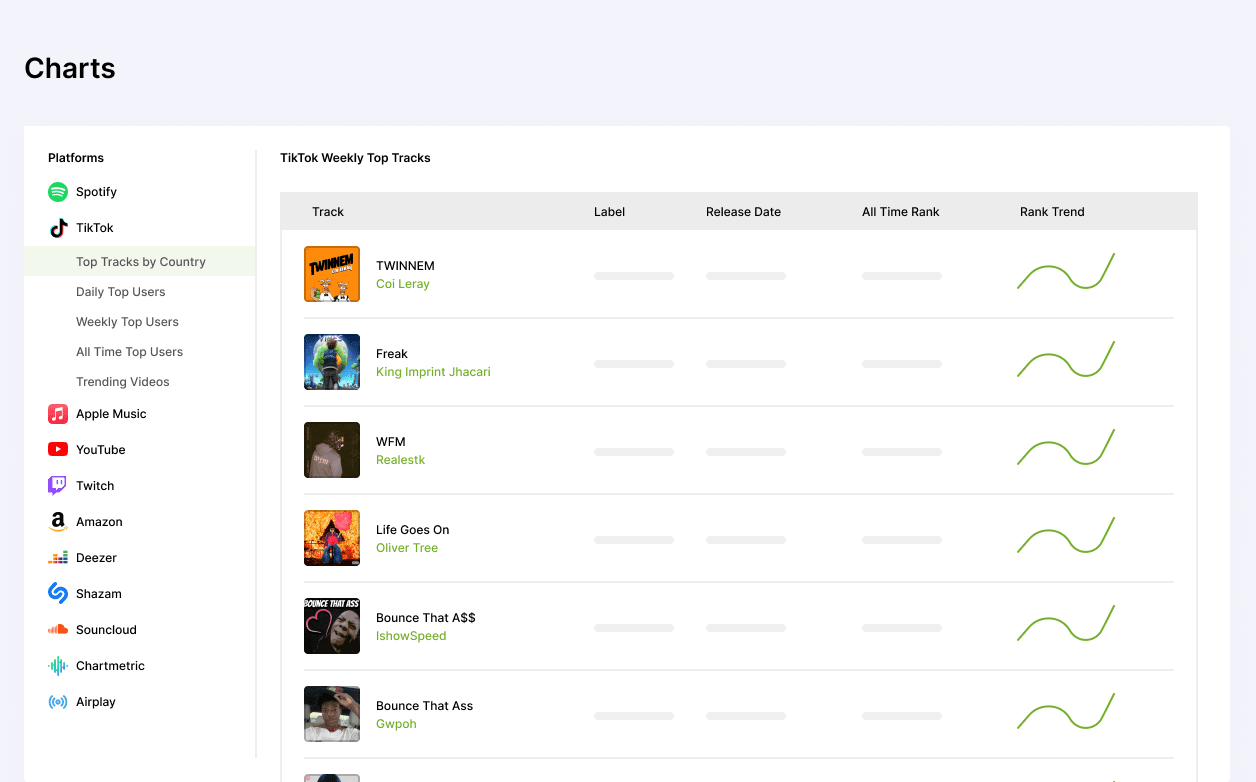
Task: Open Weekly Top Users list
Action: [127, 322]
